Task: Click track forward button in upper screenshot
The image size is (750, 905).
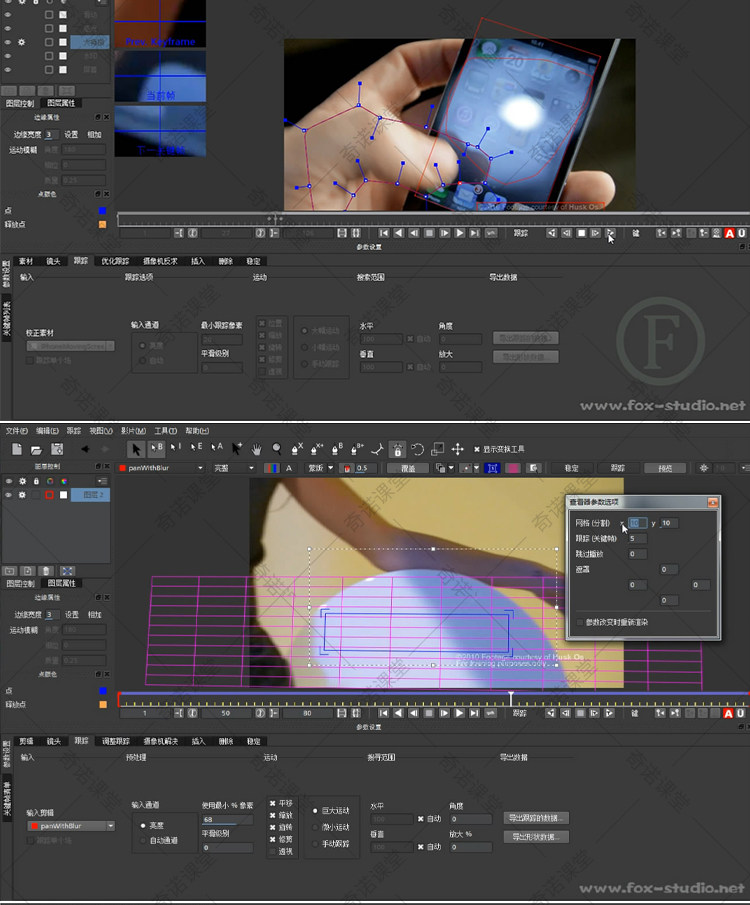Action: [610, 233]
